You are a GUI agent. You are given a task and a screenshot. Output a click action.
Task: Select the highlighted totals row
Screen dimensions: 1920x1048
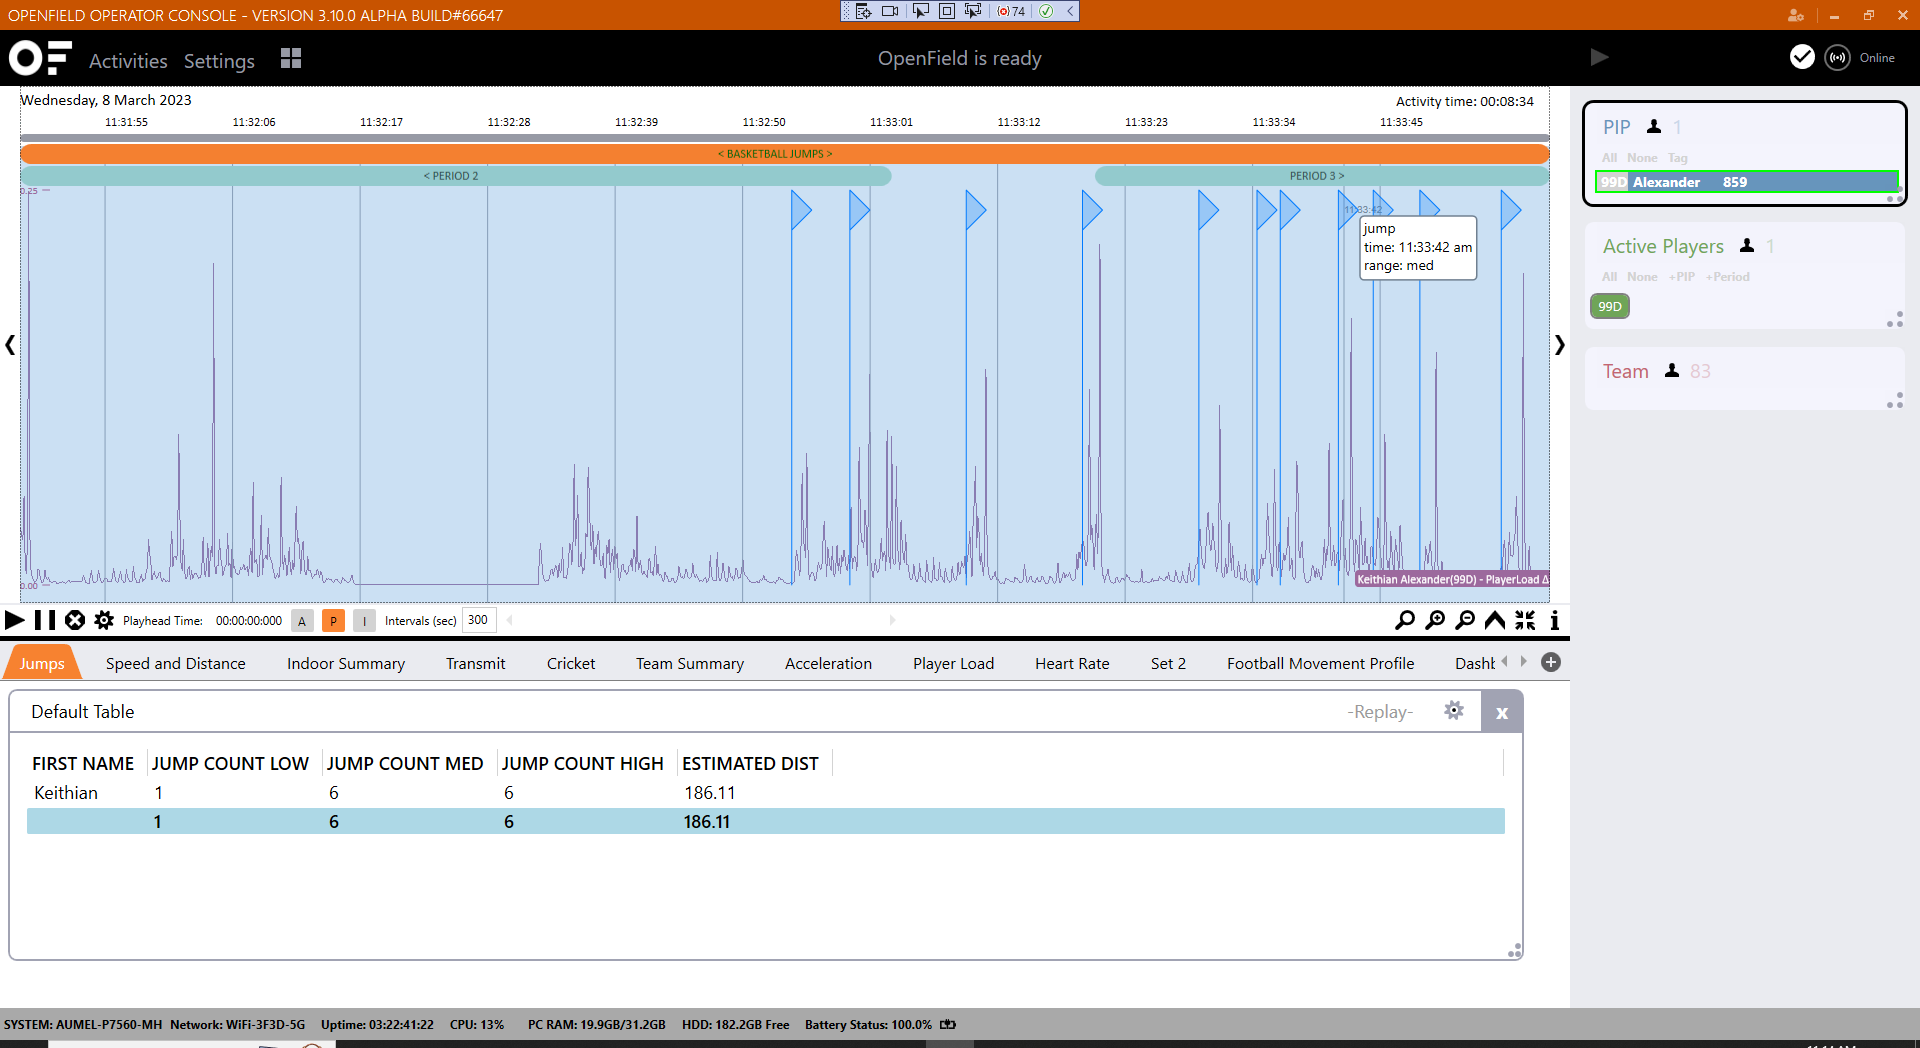pyautogui.click(x=765, y=821)
